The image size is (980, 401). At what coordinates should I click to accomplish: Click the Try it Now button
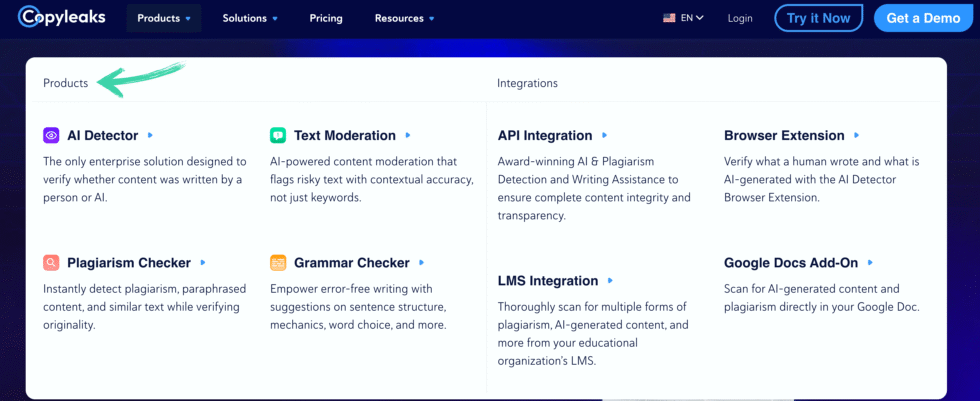[818, 18]
